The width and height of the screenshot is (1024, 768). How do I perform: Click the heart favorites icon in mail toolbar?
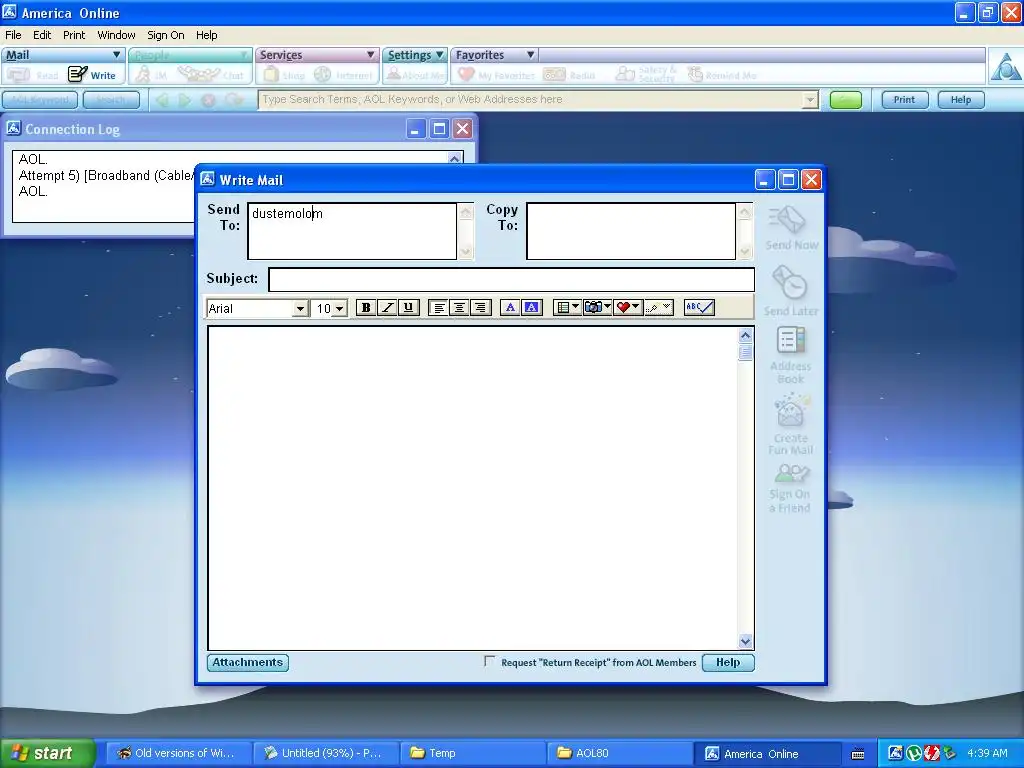pyautogui.click(x=623, y=308)
